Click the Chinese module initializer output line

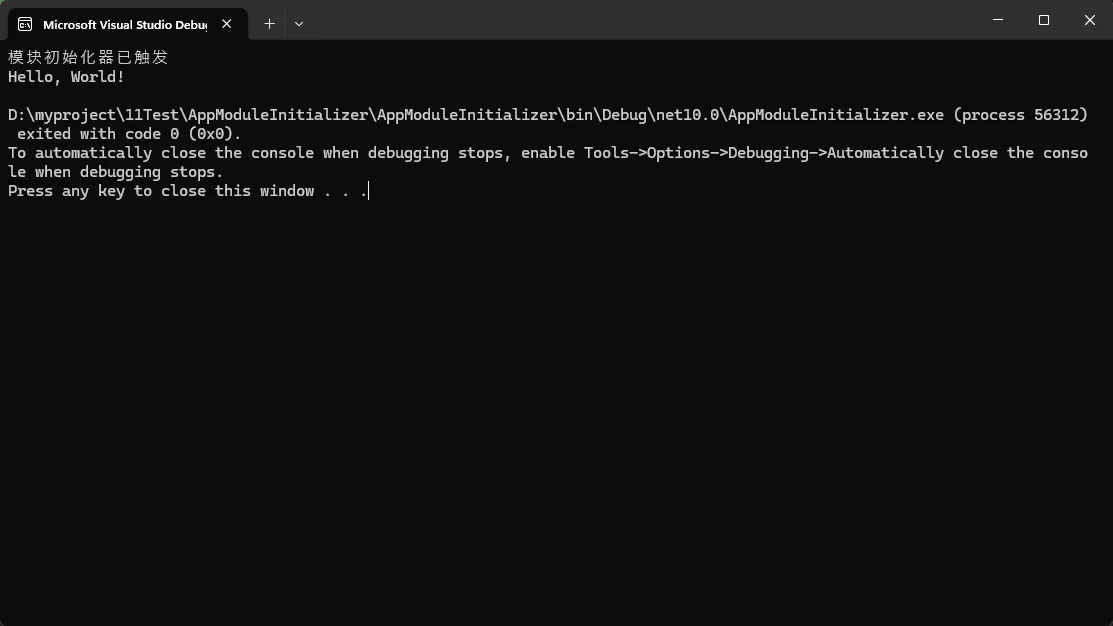click(x=88, y=57)
